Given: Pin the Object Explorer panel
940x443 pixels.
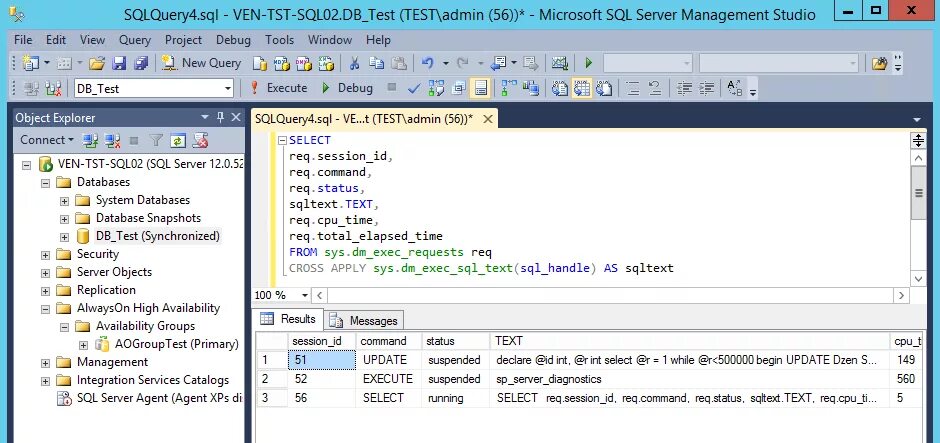Looking at the screenshot, I should point(220,117).
